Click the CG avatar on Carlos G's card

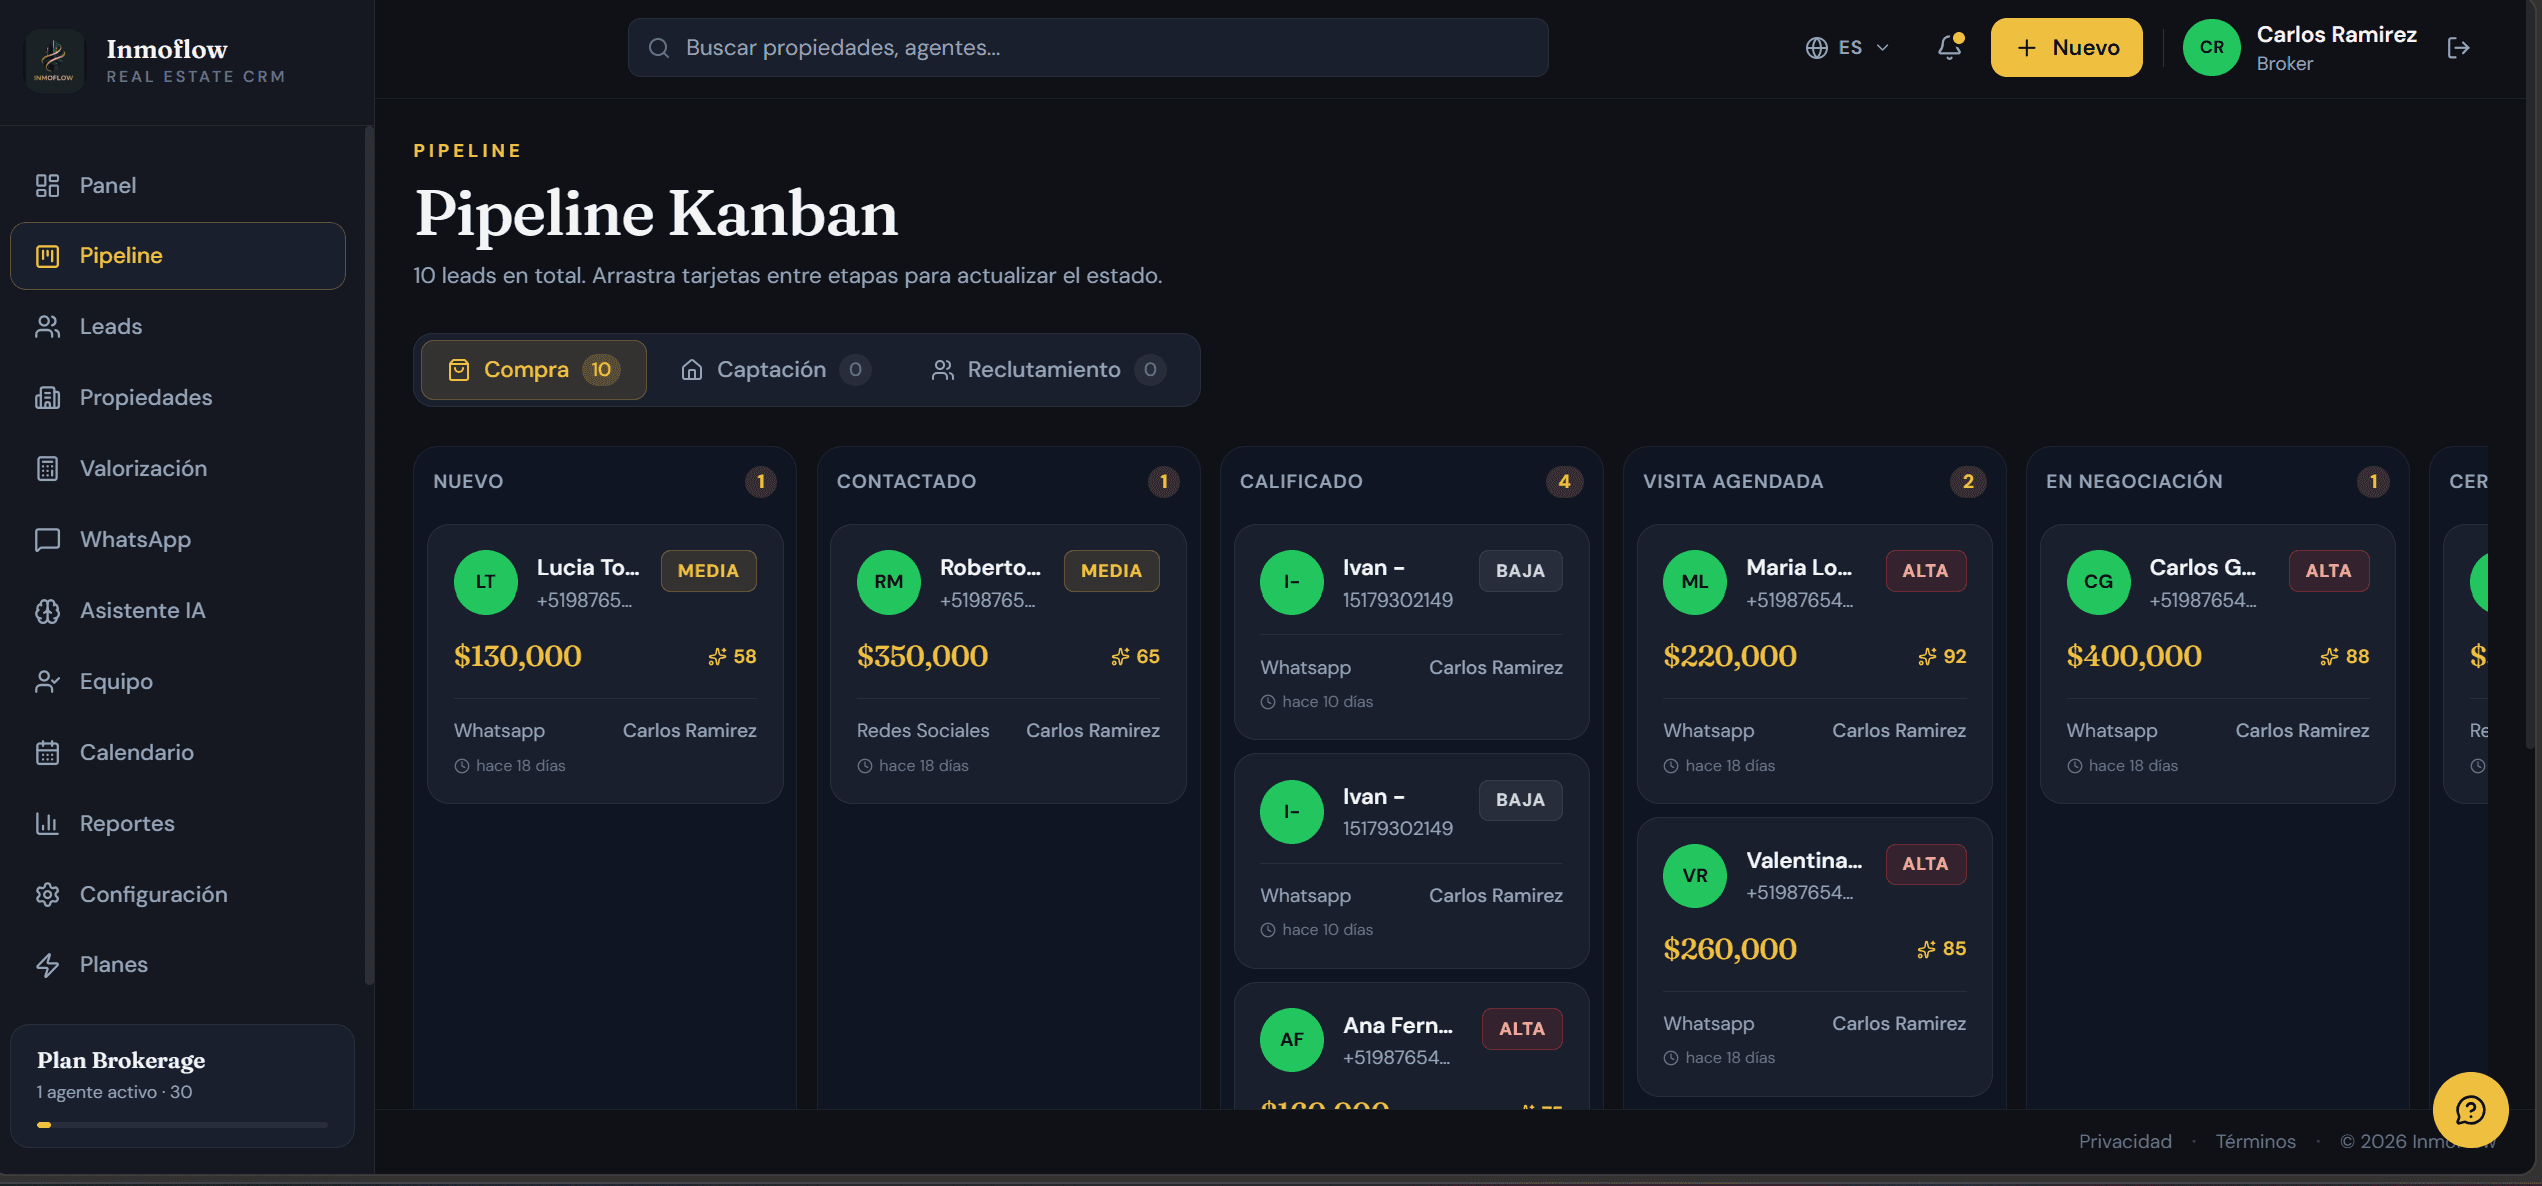pos(2098,582)
